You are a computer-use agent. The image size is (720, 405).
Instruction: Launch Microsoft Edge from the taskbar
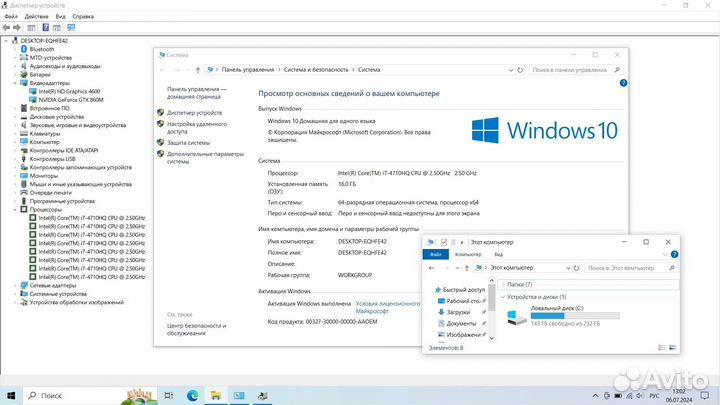pos(192,395)
